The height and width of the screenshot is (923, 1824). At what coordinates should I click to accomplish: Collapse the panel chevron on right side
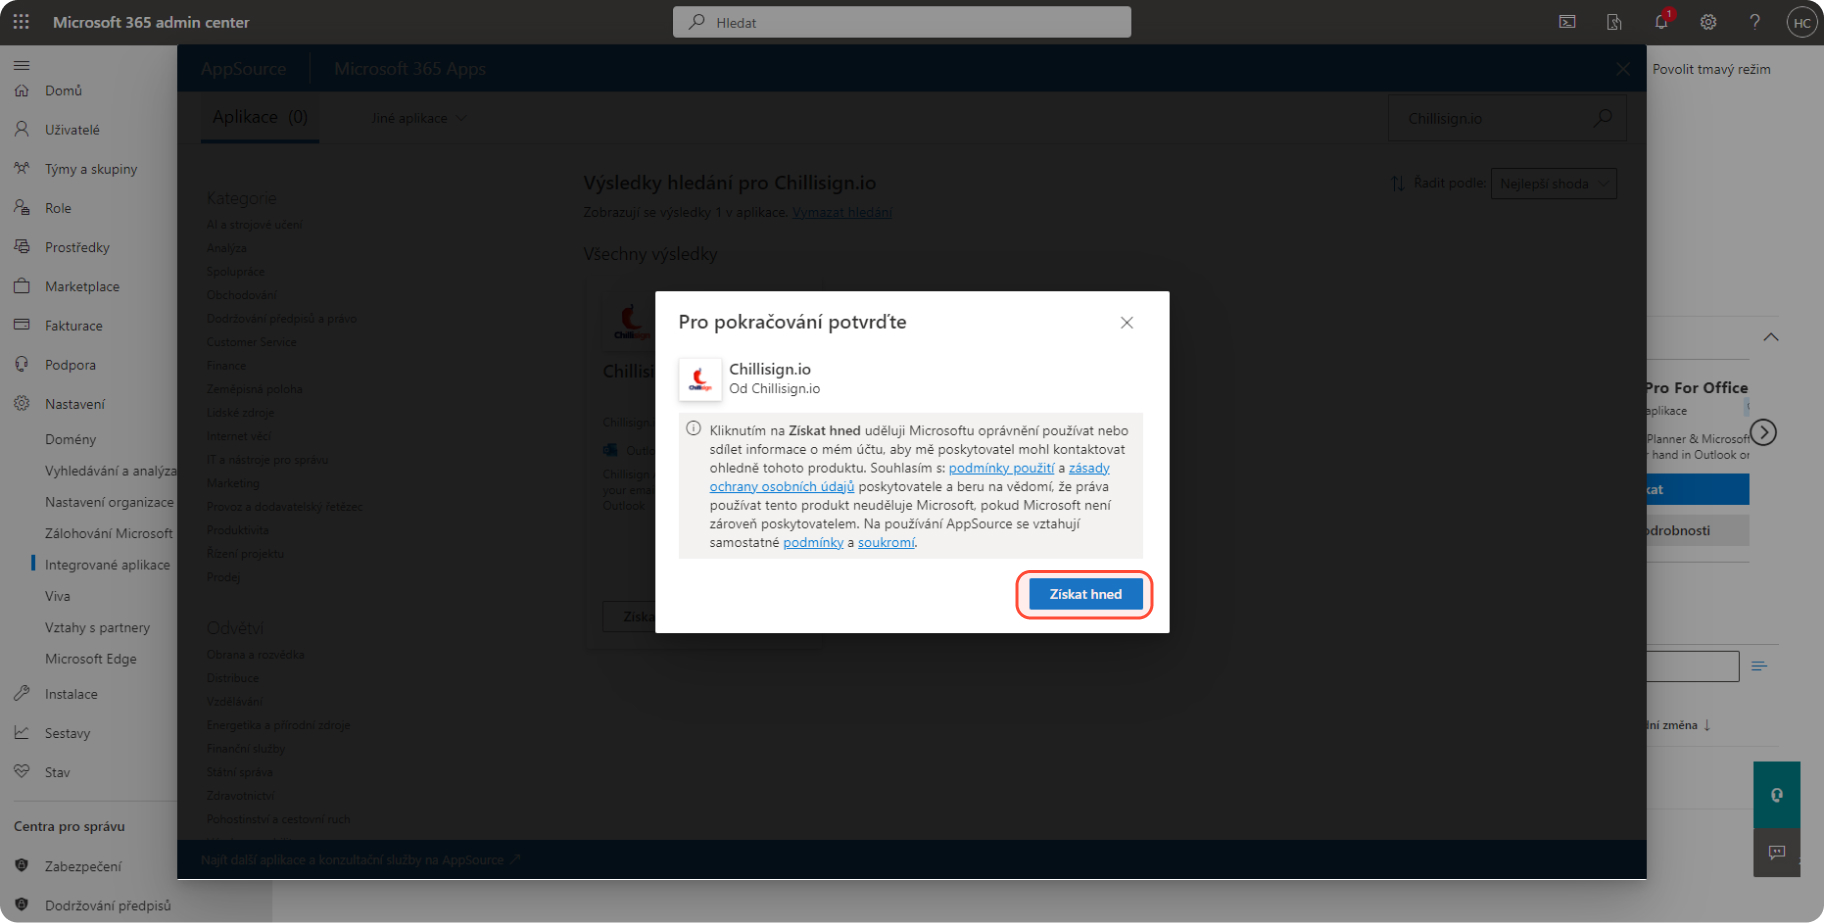click(1771, 337)
